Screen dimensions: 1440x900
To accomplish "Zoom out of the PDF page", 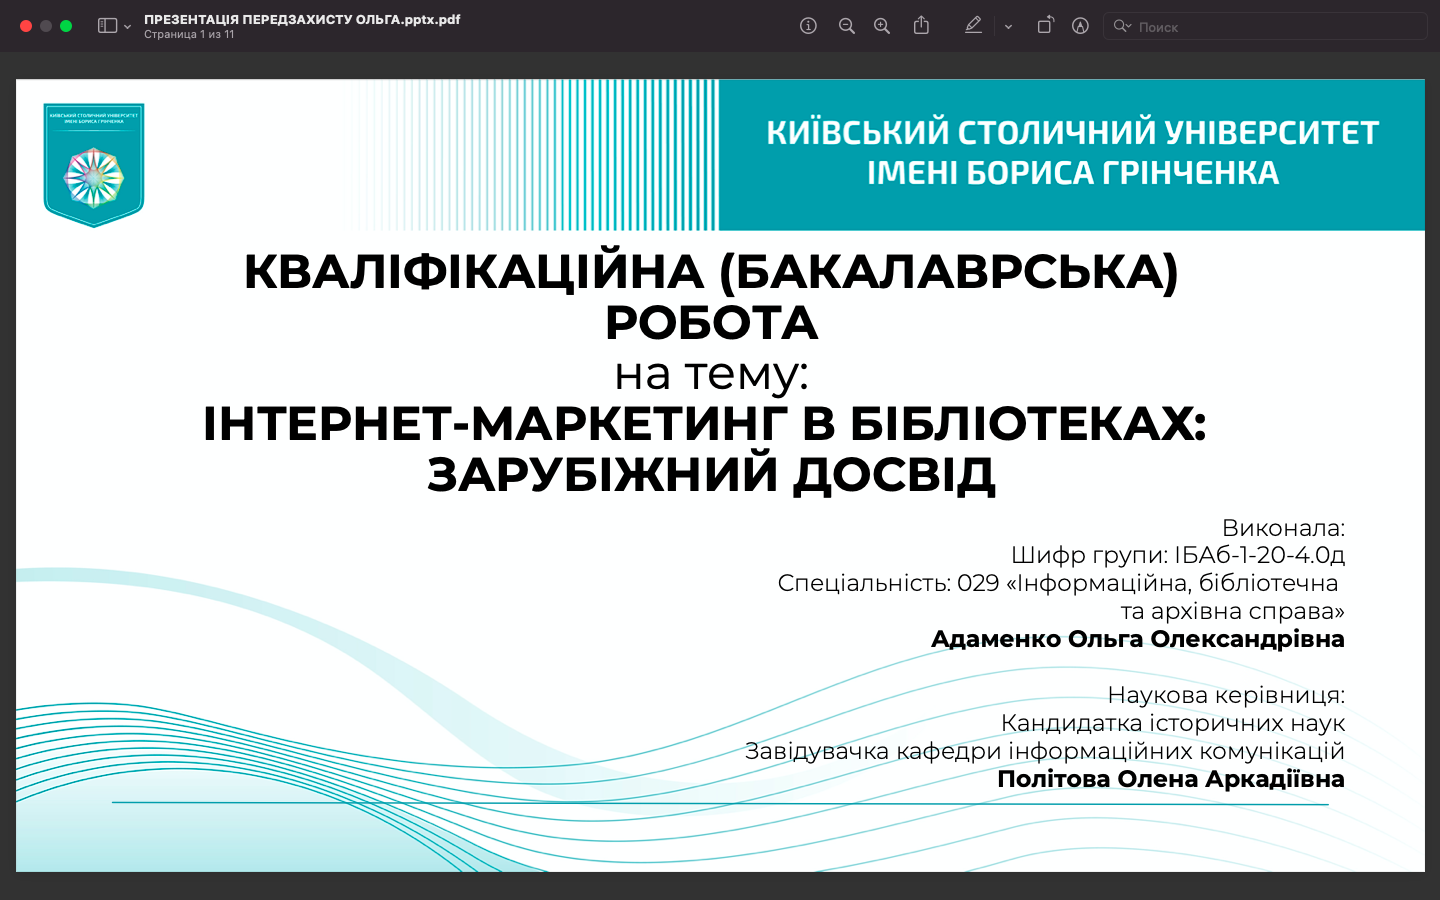I will tap(846, 26).
